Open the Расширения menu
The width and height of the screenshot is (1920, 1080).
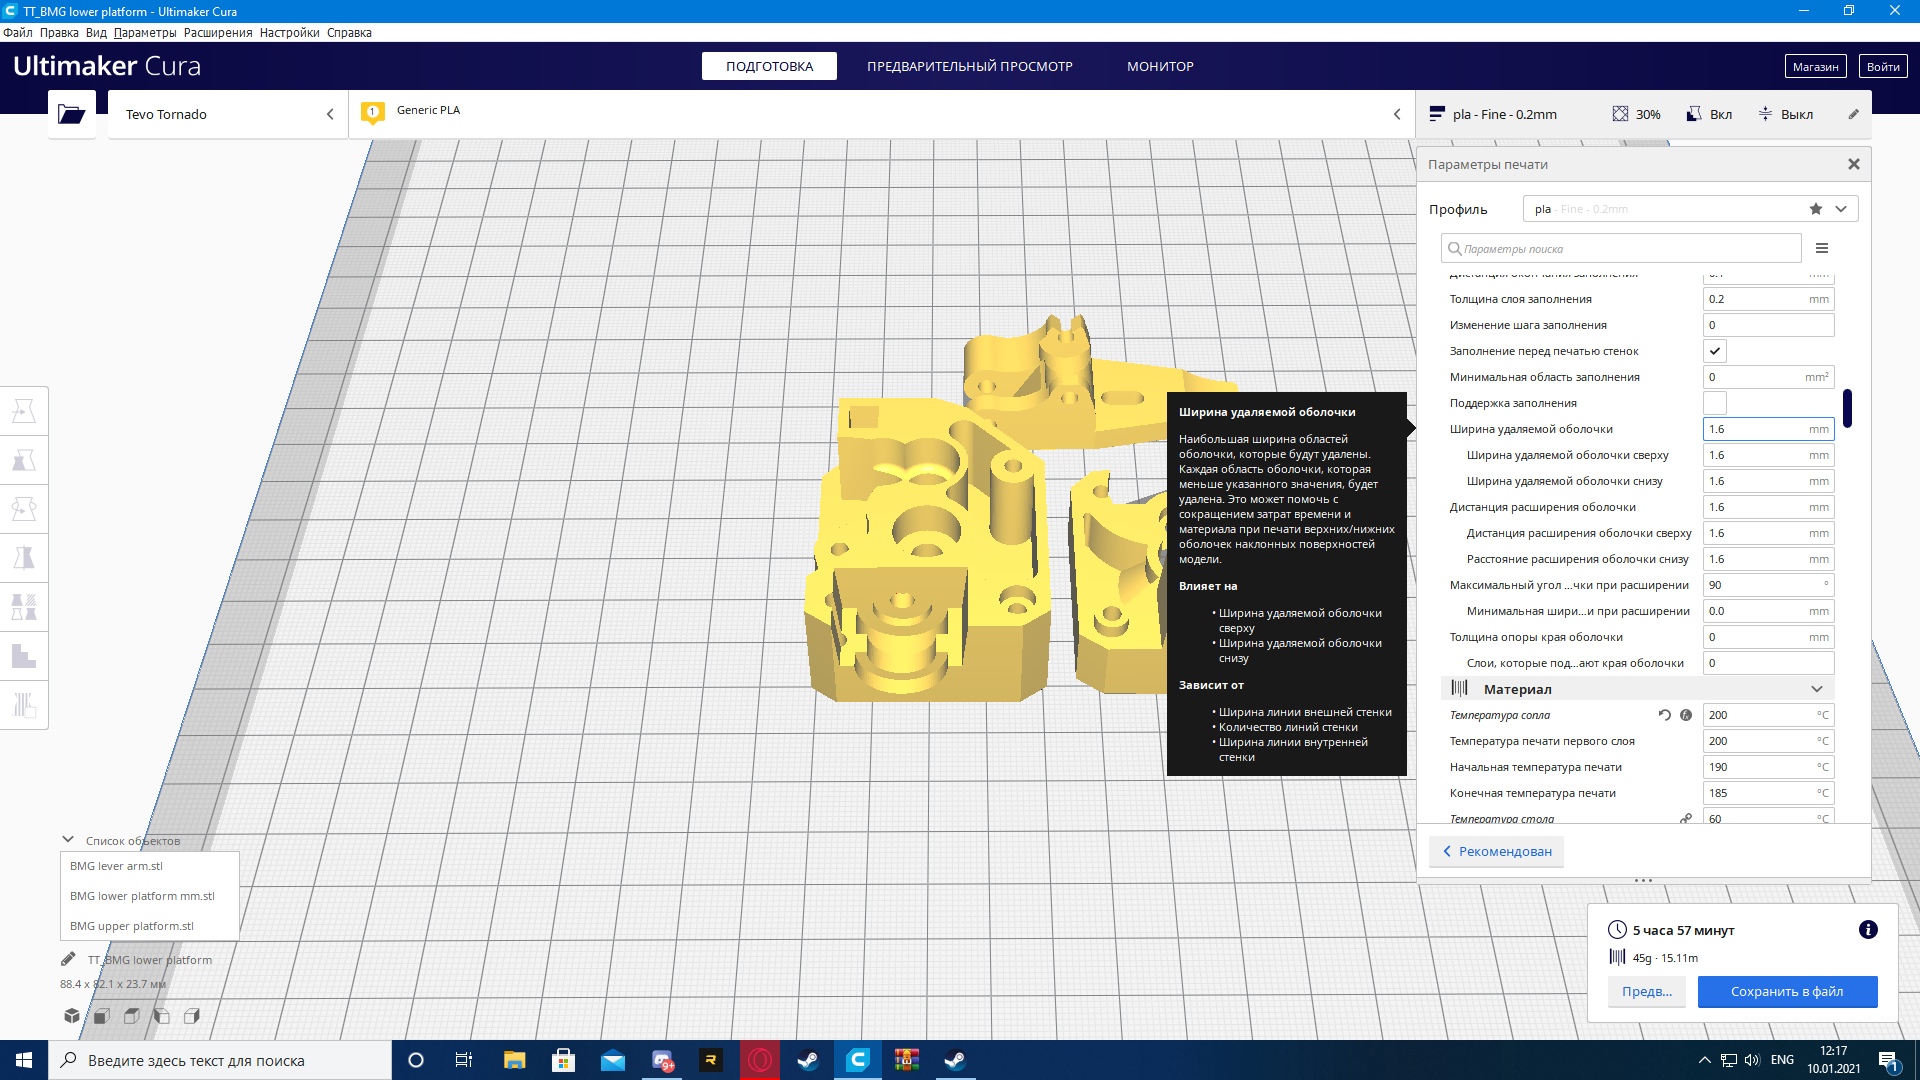[218, 33]
